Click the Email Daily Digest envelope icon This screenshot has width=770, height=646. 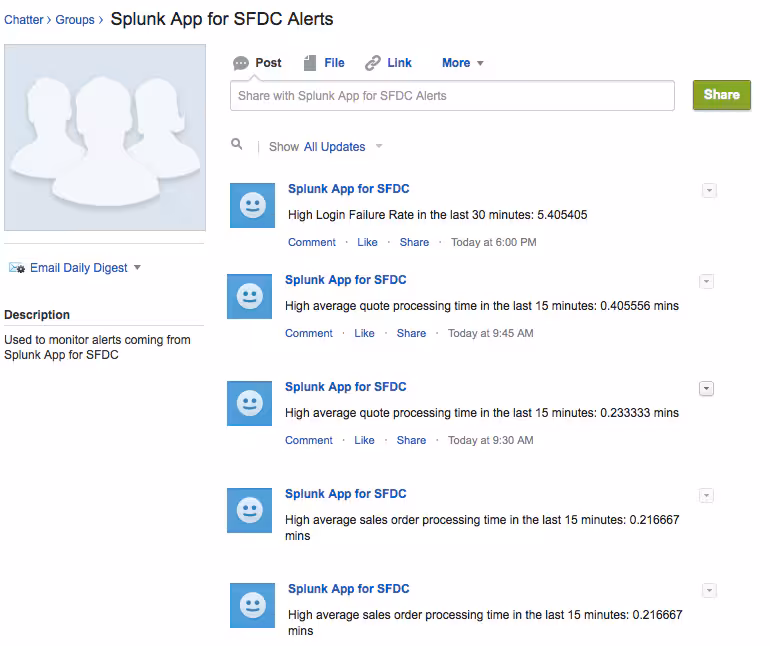click(x=17, y=268)
